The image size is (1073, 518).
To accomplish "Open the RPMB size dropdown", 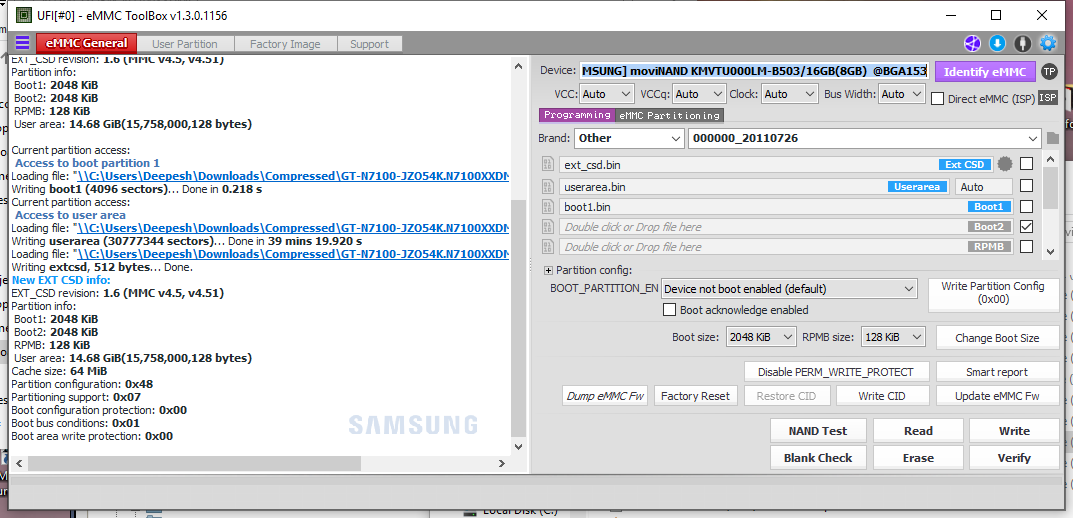I will [893, 337].
